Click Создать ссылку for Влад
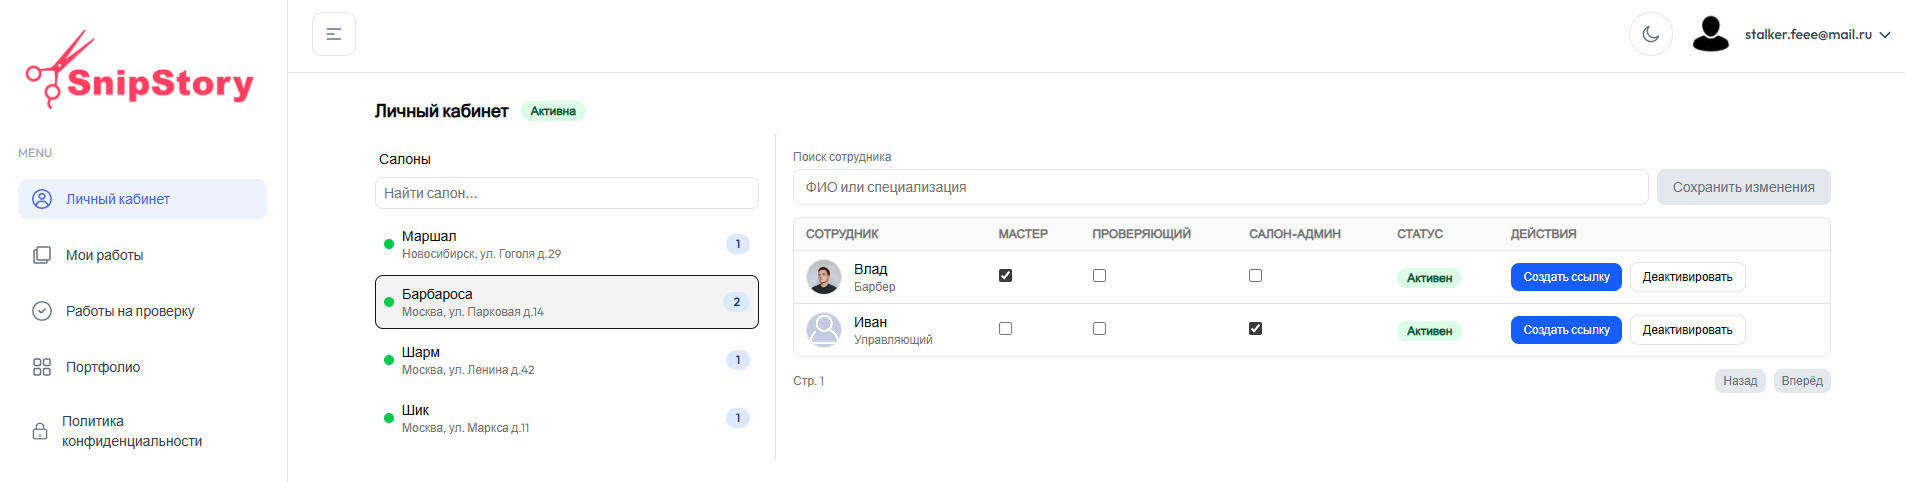The image size is (1905, 482). point(1566,277)
